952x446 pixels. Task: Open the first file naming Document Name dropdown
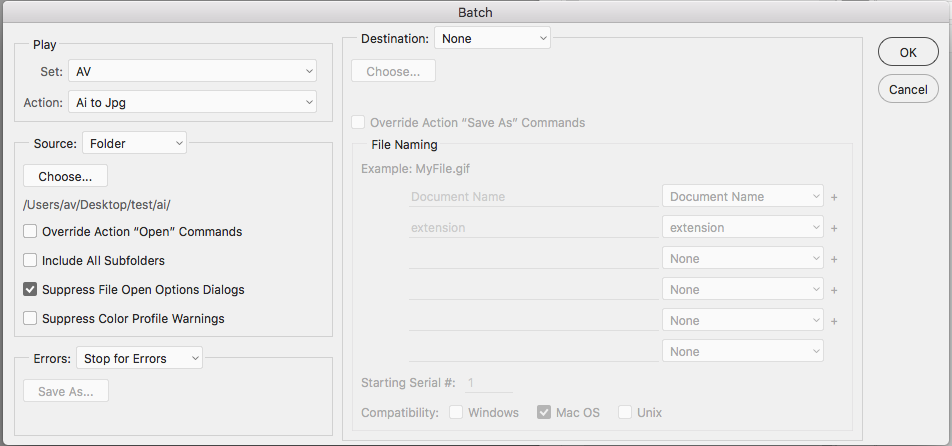tap(742, 197)
